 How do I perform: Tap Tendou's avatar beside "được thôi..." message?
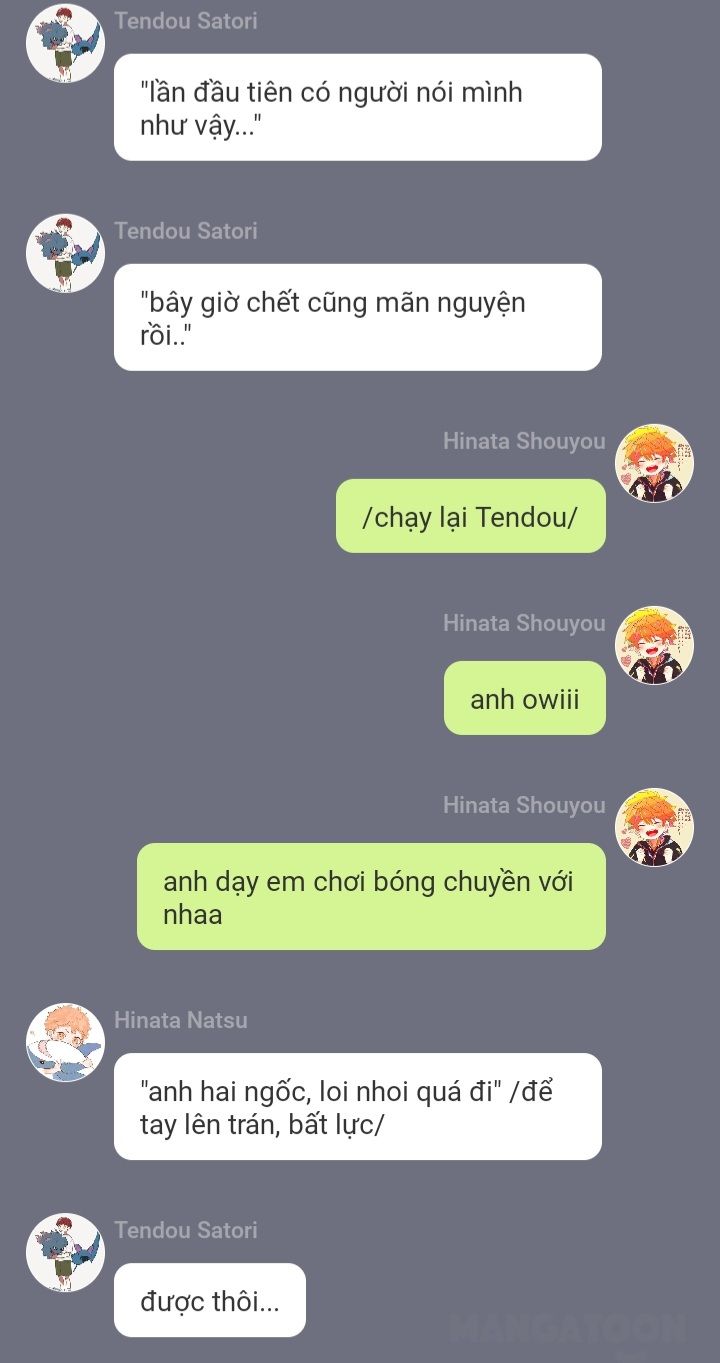(x=65, y=1253)
